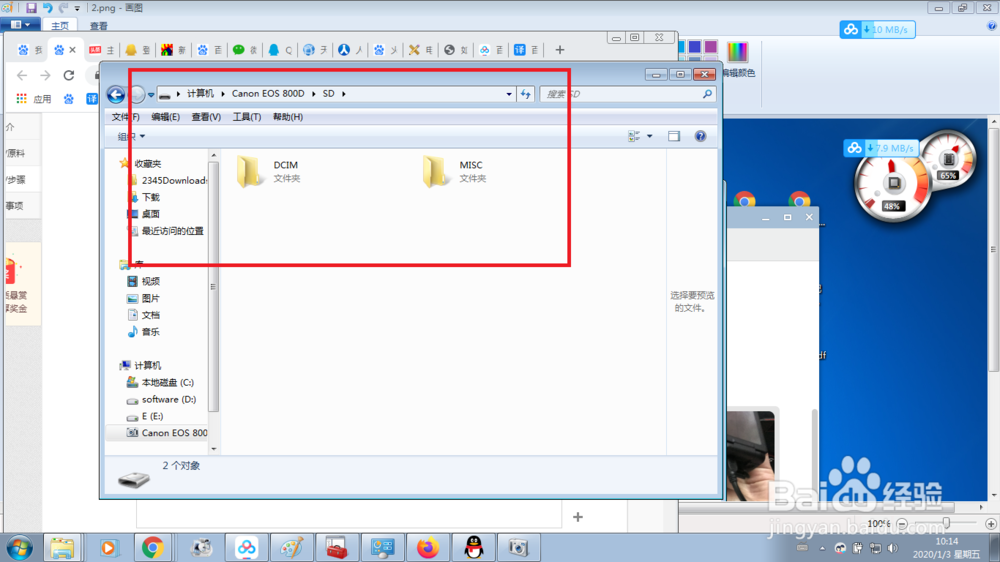Open the media player icon in taskbar
This screenshot has width=1000, height=562.
[107, 548]
